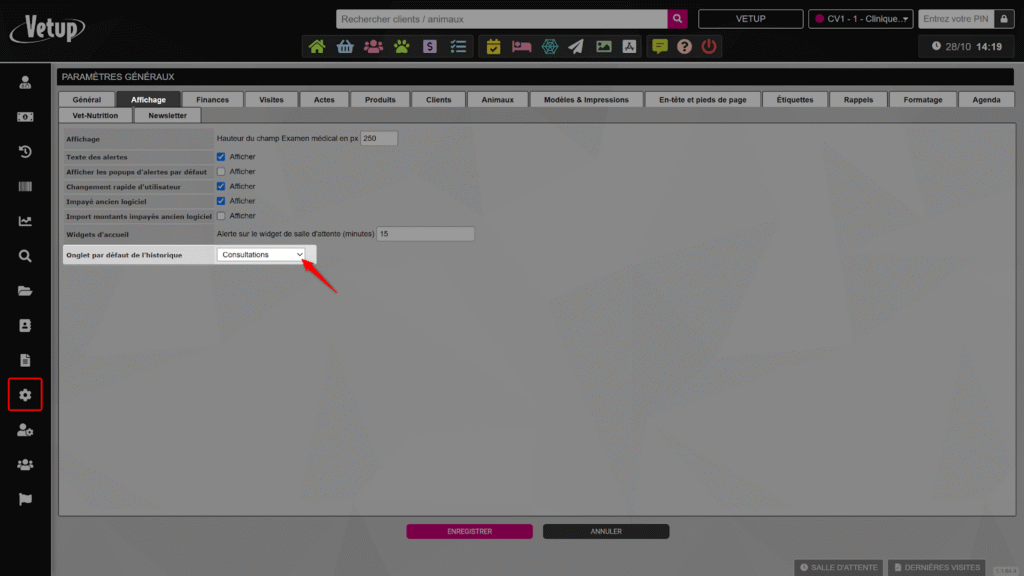Screen dimensions: 1024x576
Task: Open the Modèles & Impressions tab
Action: coord(586,100)
